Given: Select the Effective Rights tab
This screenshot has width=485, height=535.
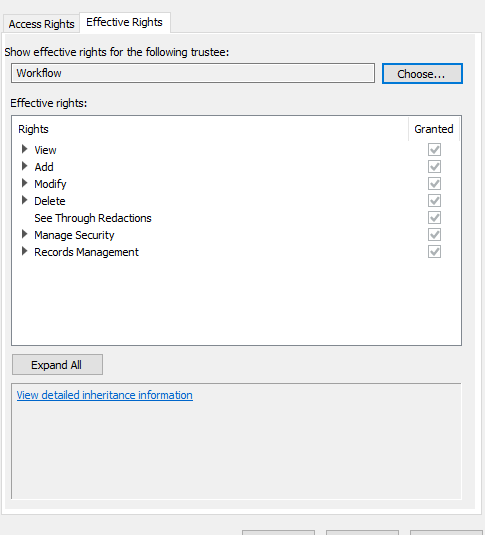Looking at the screenshot, I should click(x=125, y=23).
